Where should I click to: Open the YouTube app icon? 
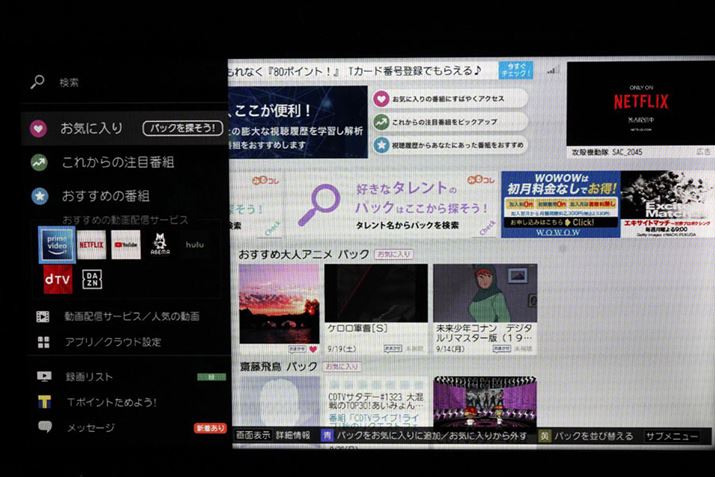(126, 244)
